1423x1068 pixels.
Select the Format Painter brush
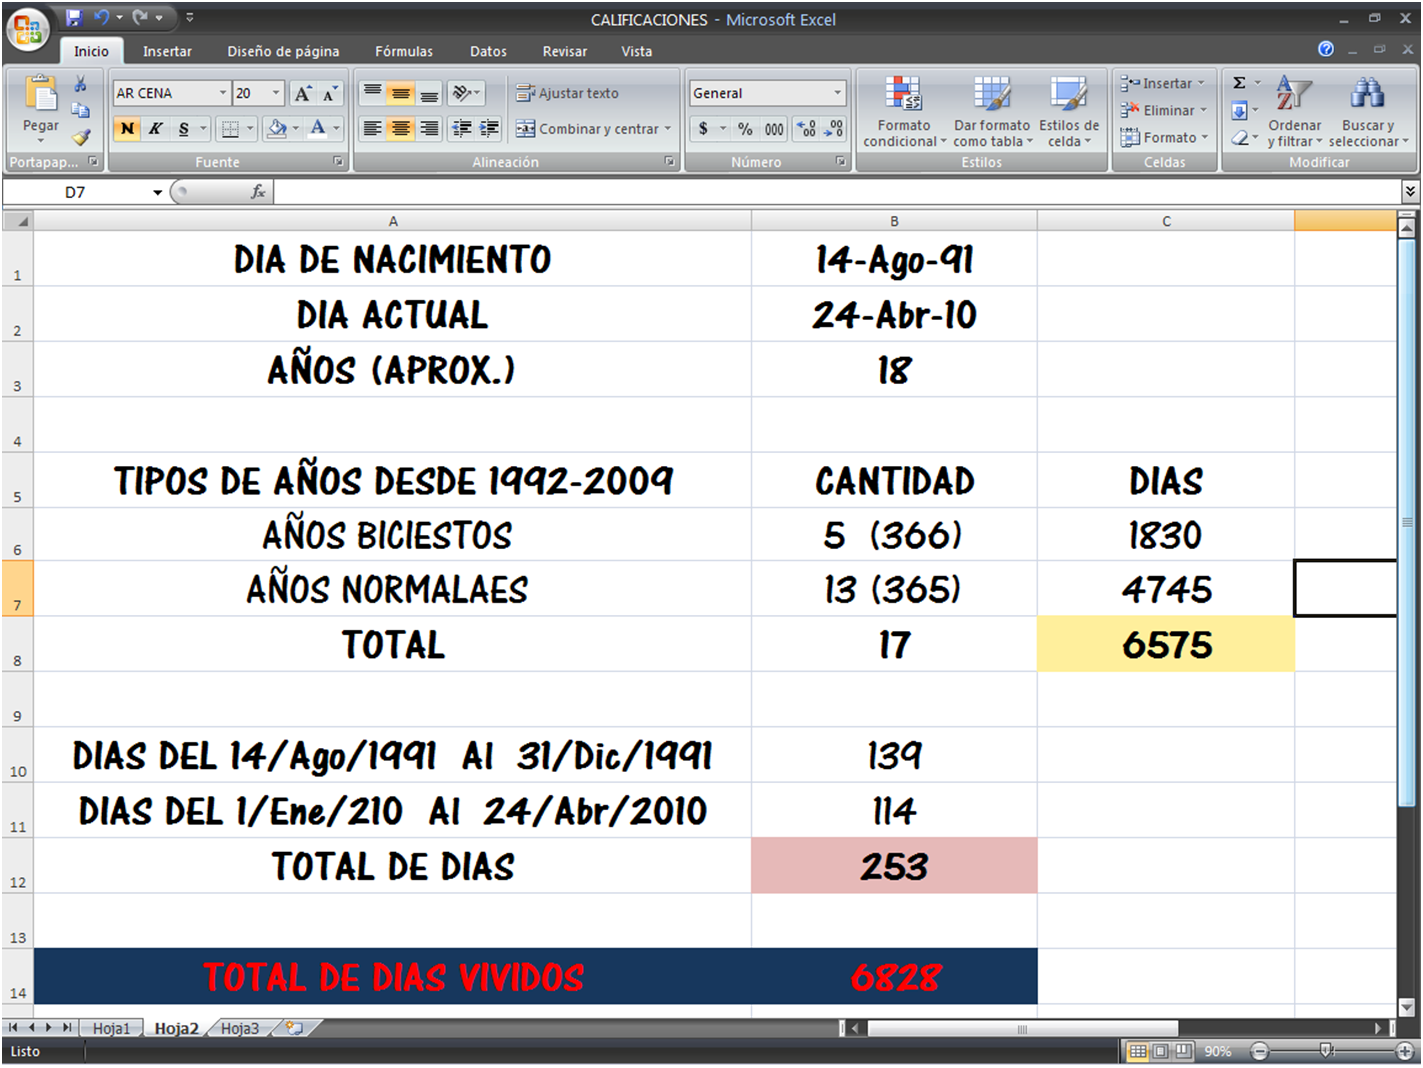[81, 137]
